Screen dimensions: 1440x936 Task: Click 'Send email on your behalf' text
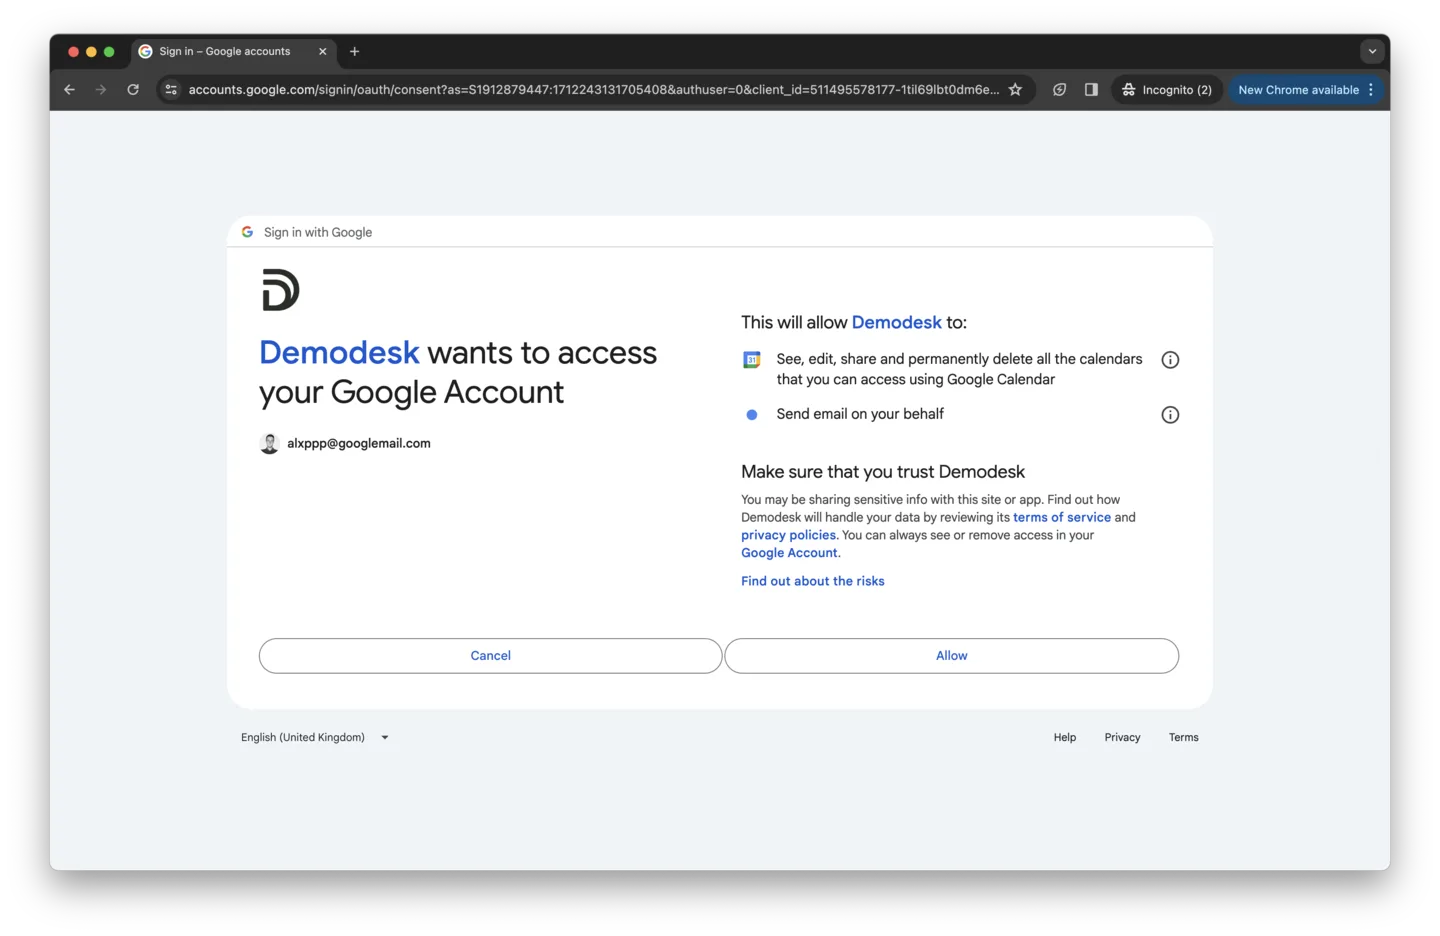860,414
